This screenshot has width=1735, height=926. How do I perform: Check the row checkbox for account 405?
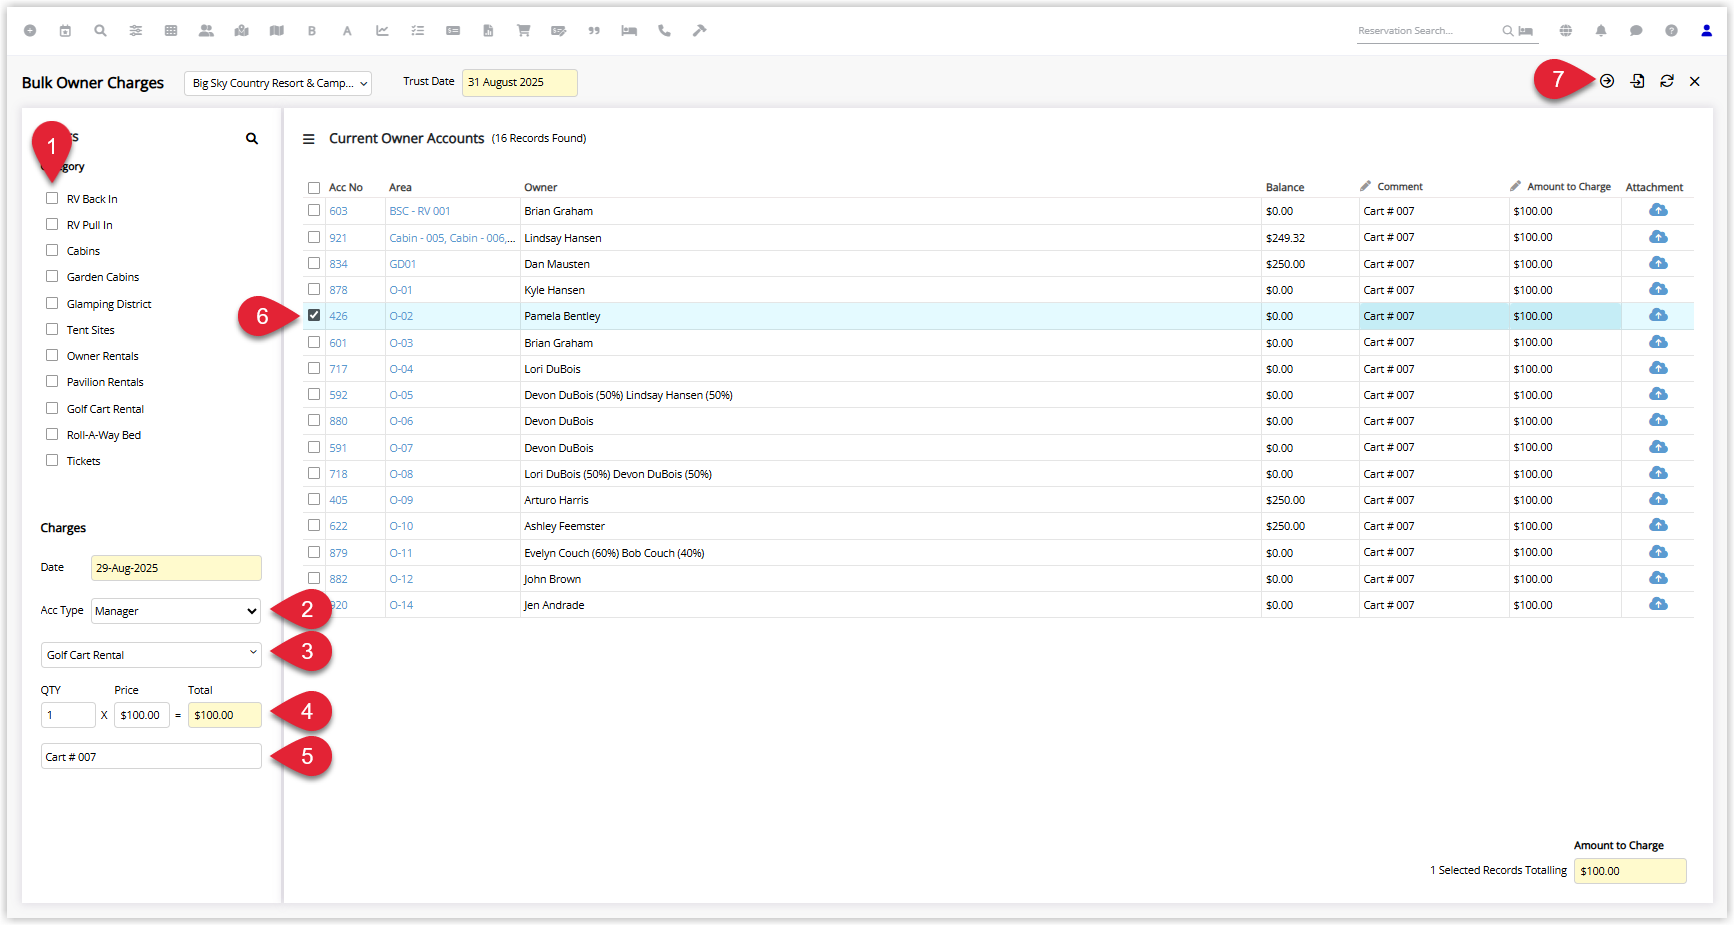(x=314, y=499)
